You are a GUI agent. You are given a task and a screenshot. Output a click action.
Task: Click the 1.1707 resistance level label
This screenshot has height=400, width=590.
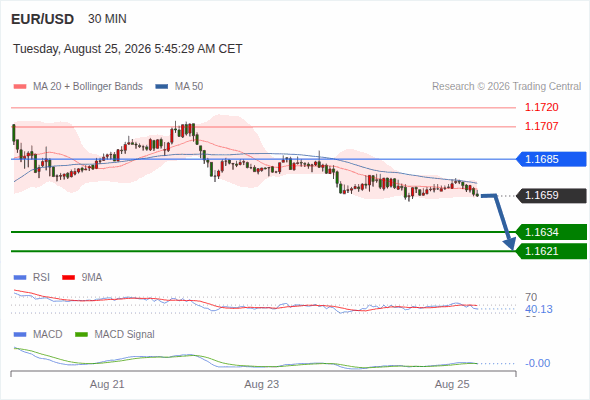point(541,126)
